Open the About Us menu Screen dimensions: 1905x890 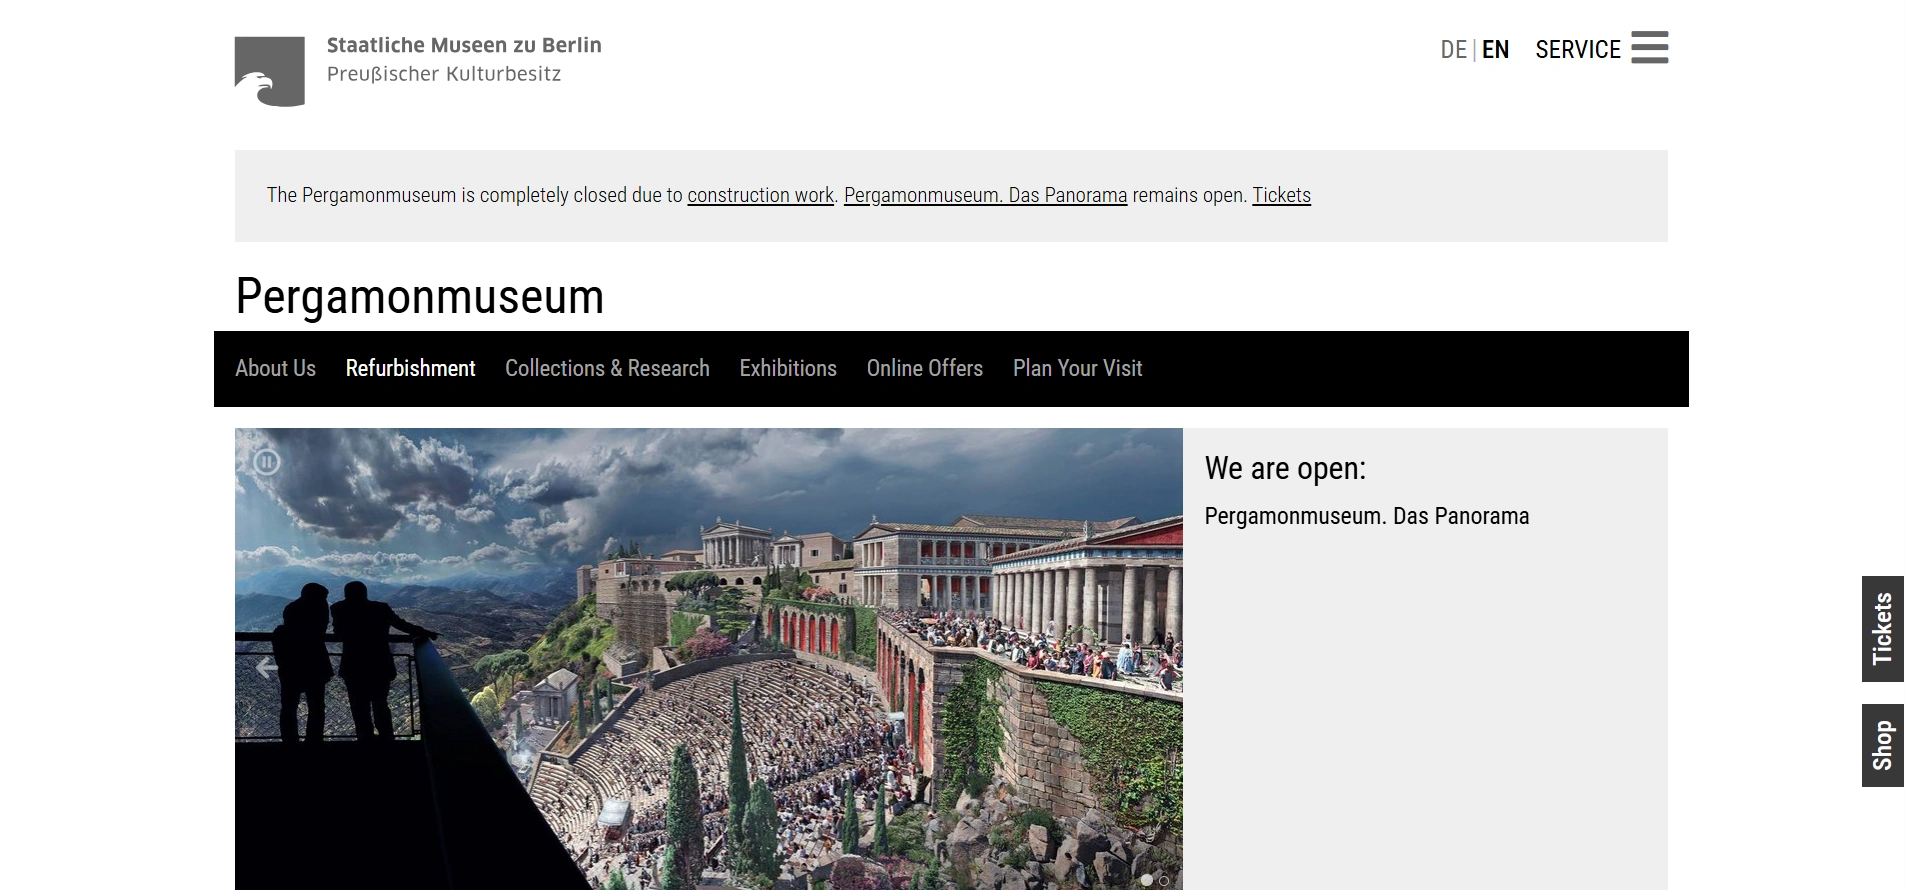pos(275,368)
